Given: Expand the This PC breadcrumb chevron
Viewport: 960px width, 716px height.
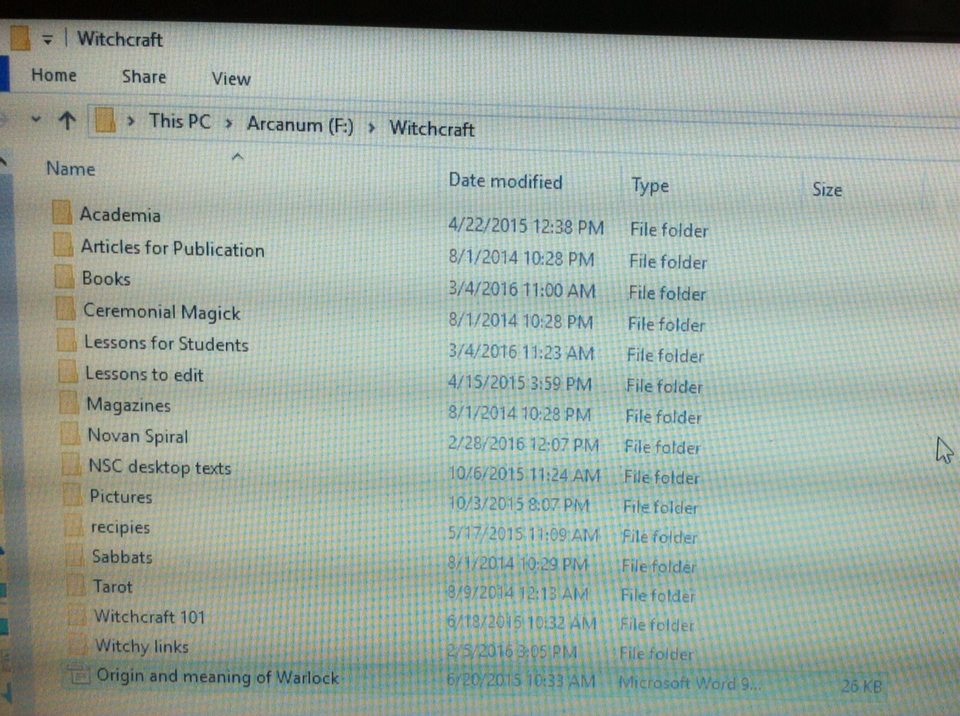Looking at the screenshot, I should click(229, 124).
